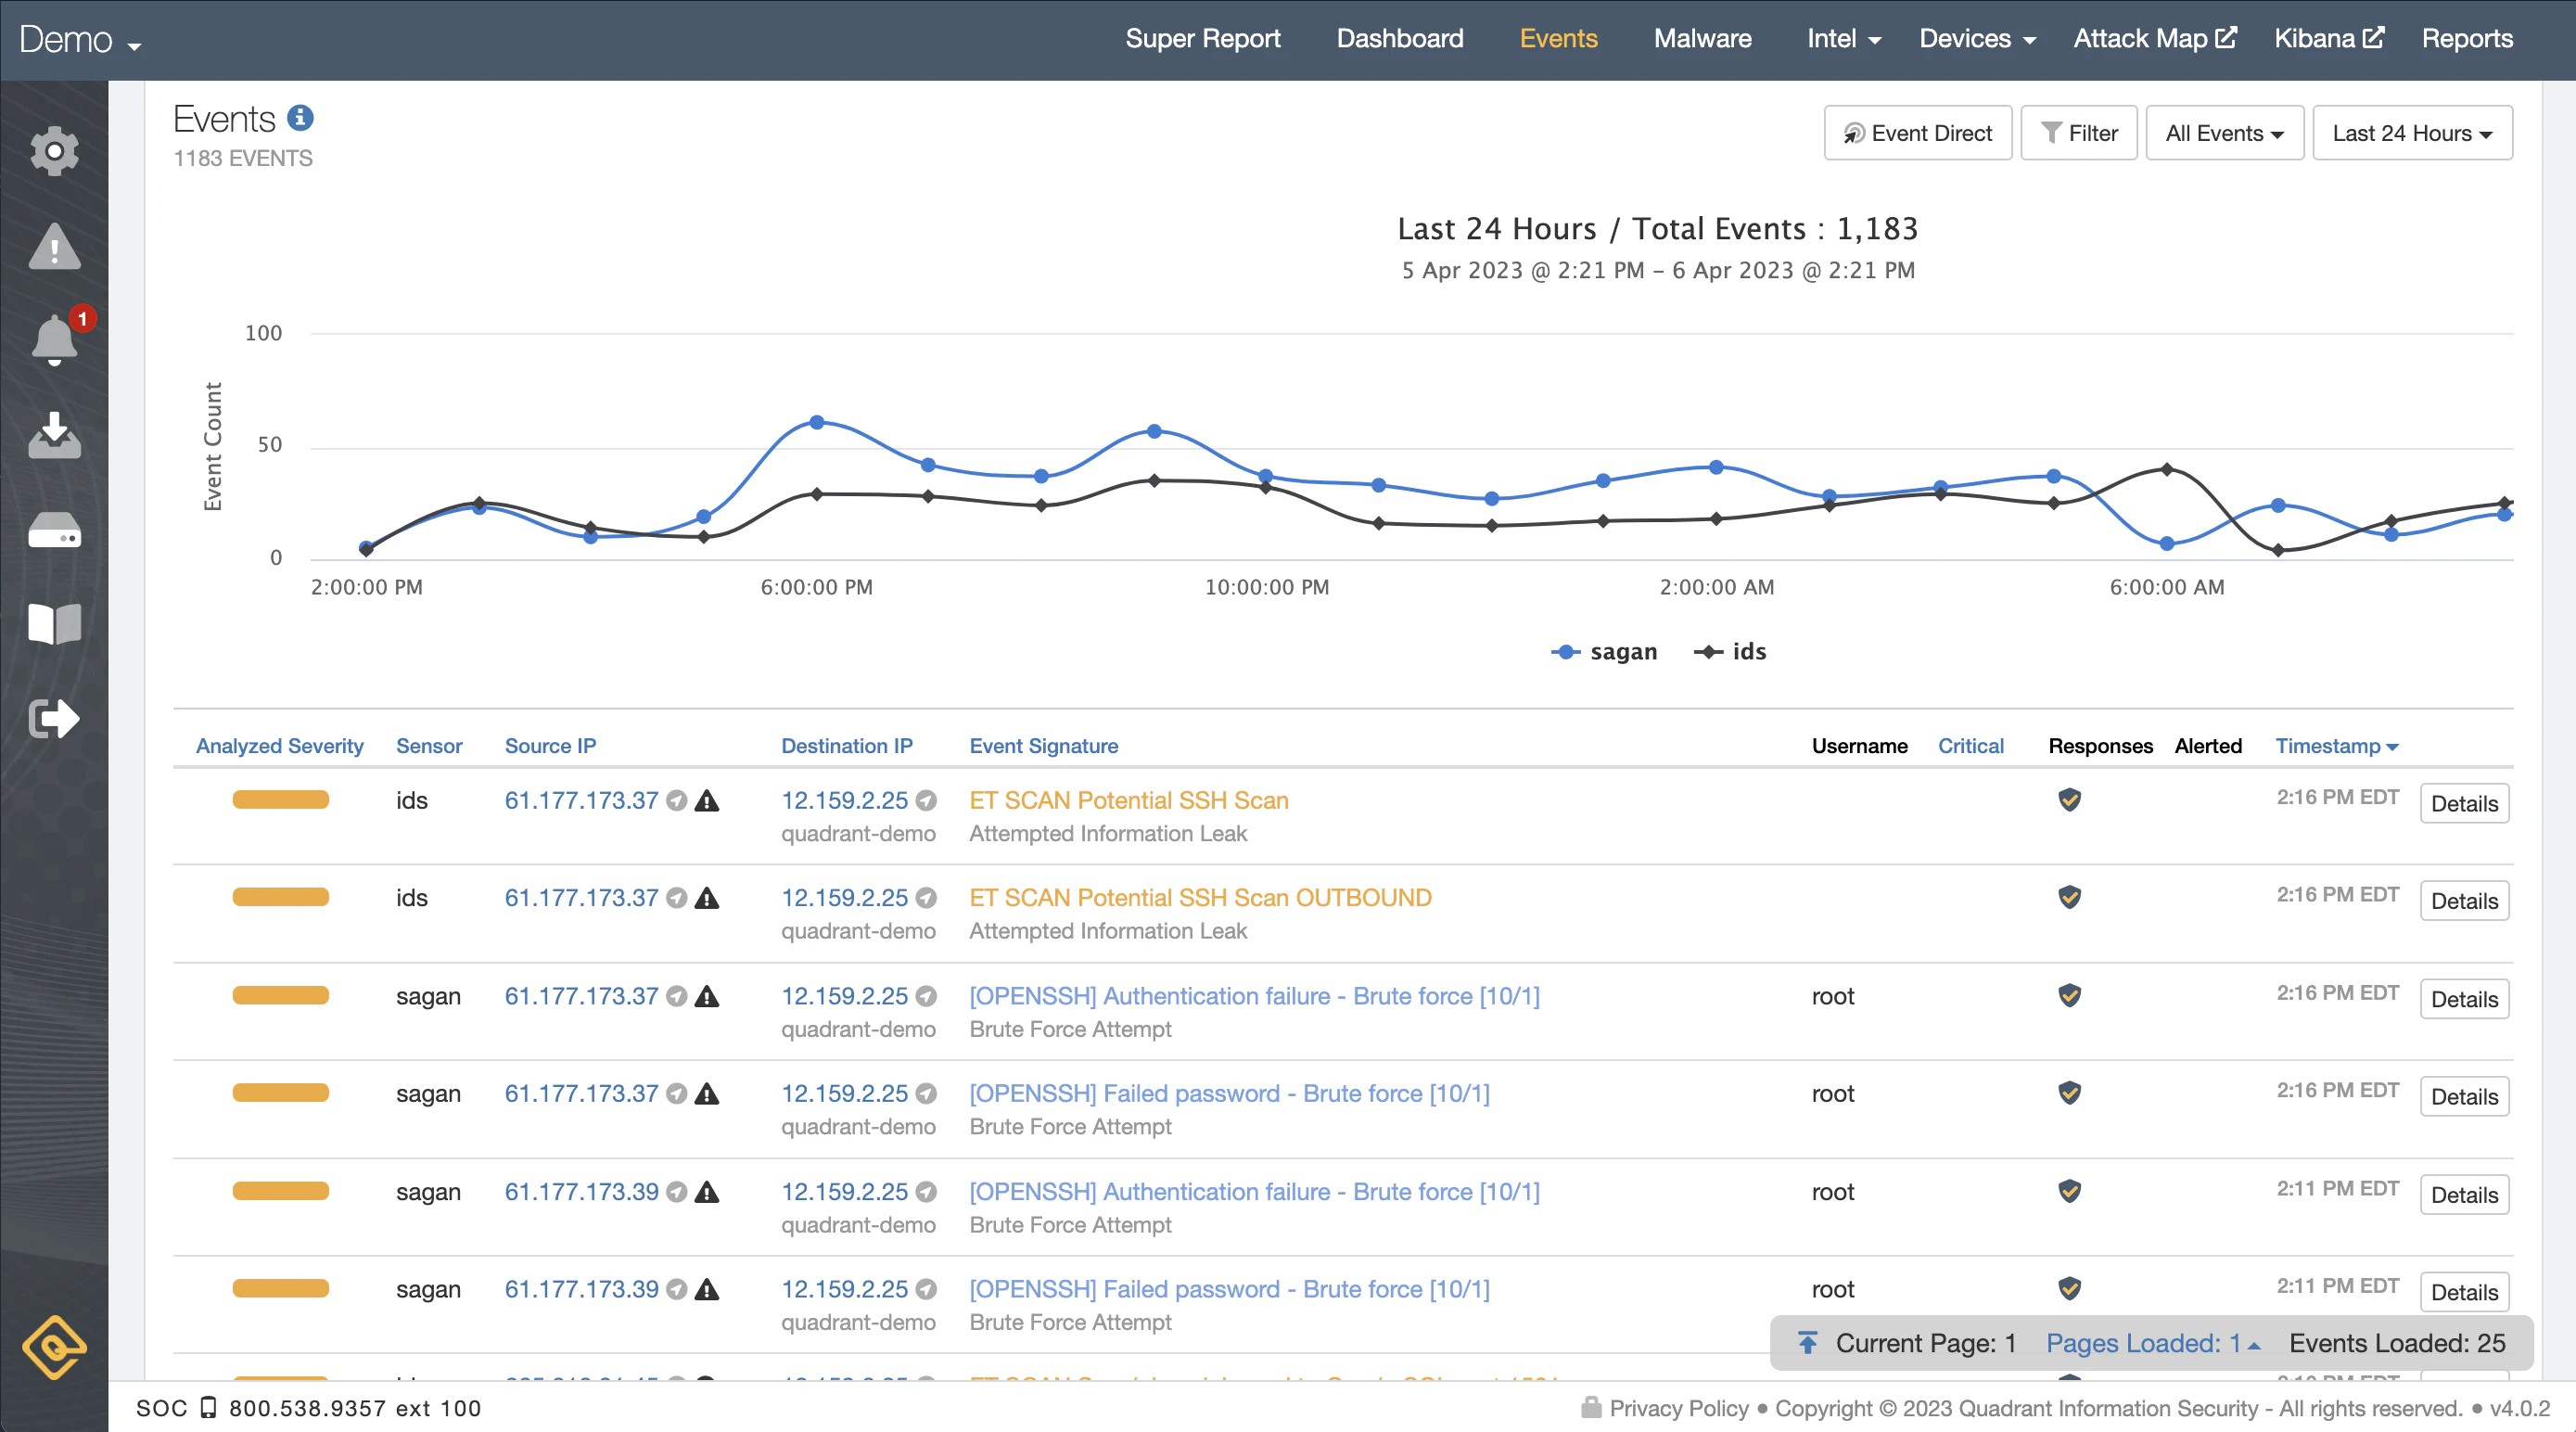Expand the Demo menu
Image resolution: width=2576 pixels, height=1432 pixels.
79,40
